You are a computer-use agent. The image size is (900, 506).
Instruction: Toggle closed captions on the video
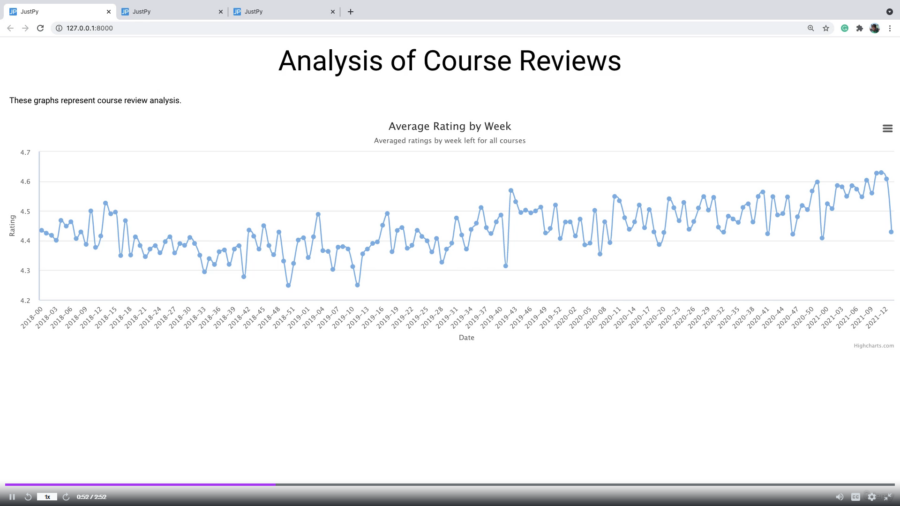pyautogui.click(x=855, y=496)
